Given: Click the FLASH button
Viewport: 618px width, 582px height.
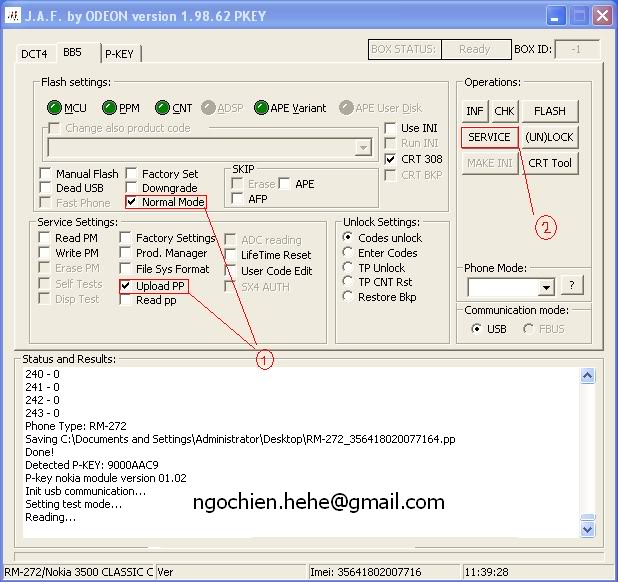Looking at the screenshot, I should (549, 111).
